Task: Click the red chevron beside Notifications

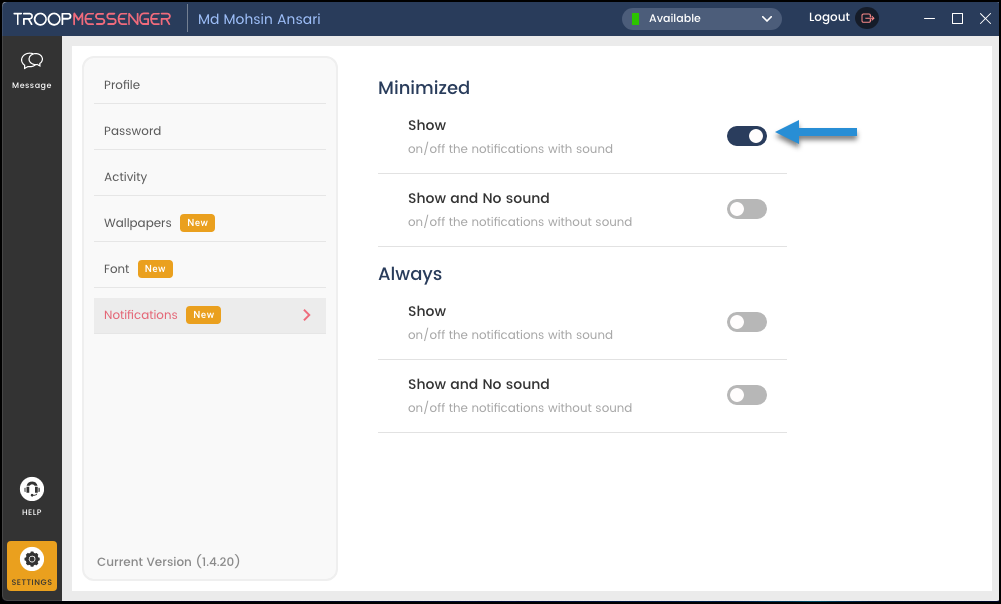Action: click(x=307, y=315)
